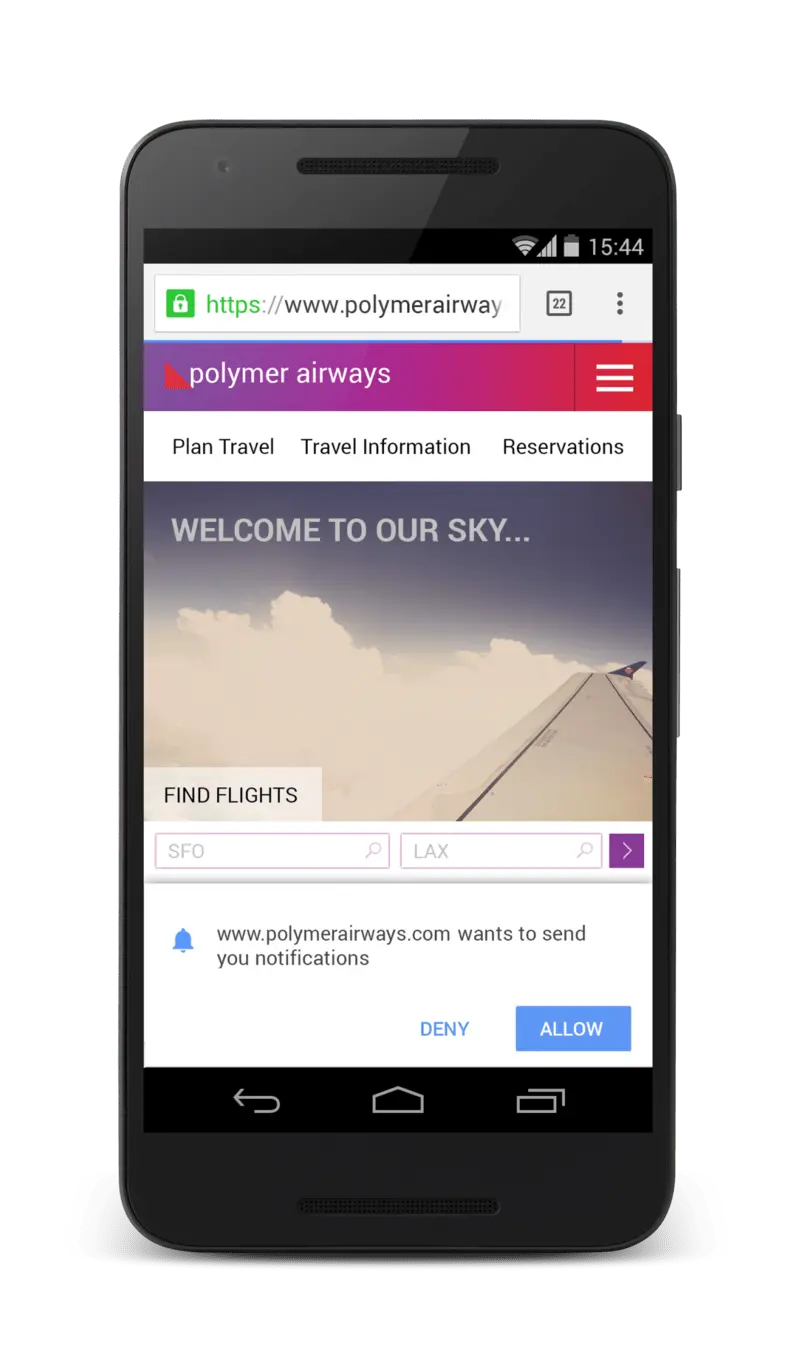Tap the red Polymer Airways logo icon
This screenshot has width=800, height=1371.
tap(176, 375)
